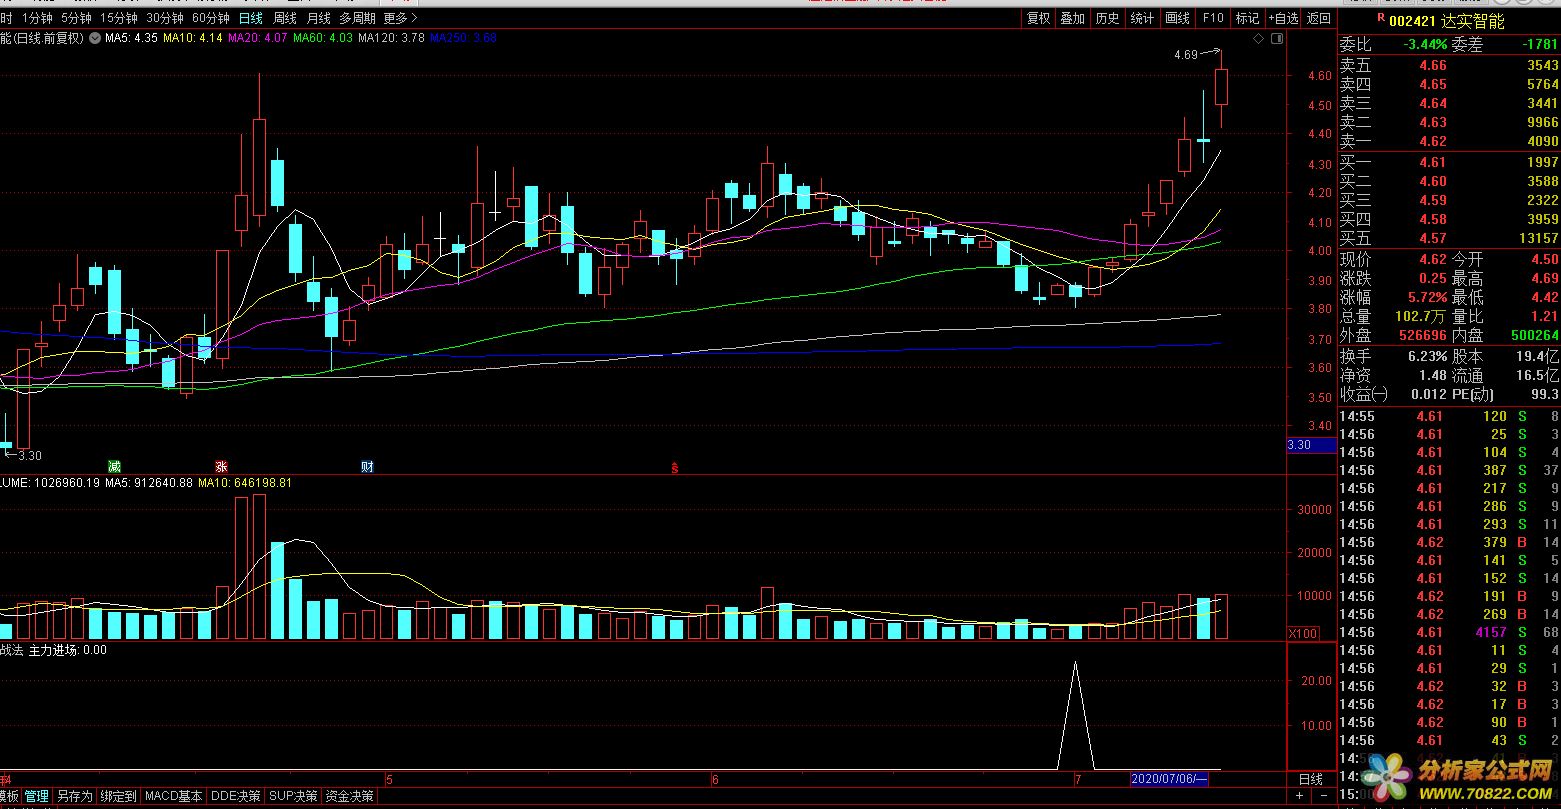
Task: Activate the 画线 drawing tool button
Action: point(1178,18)
